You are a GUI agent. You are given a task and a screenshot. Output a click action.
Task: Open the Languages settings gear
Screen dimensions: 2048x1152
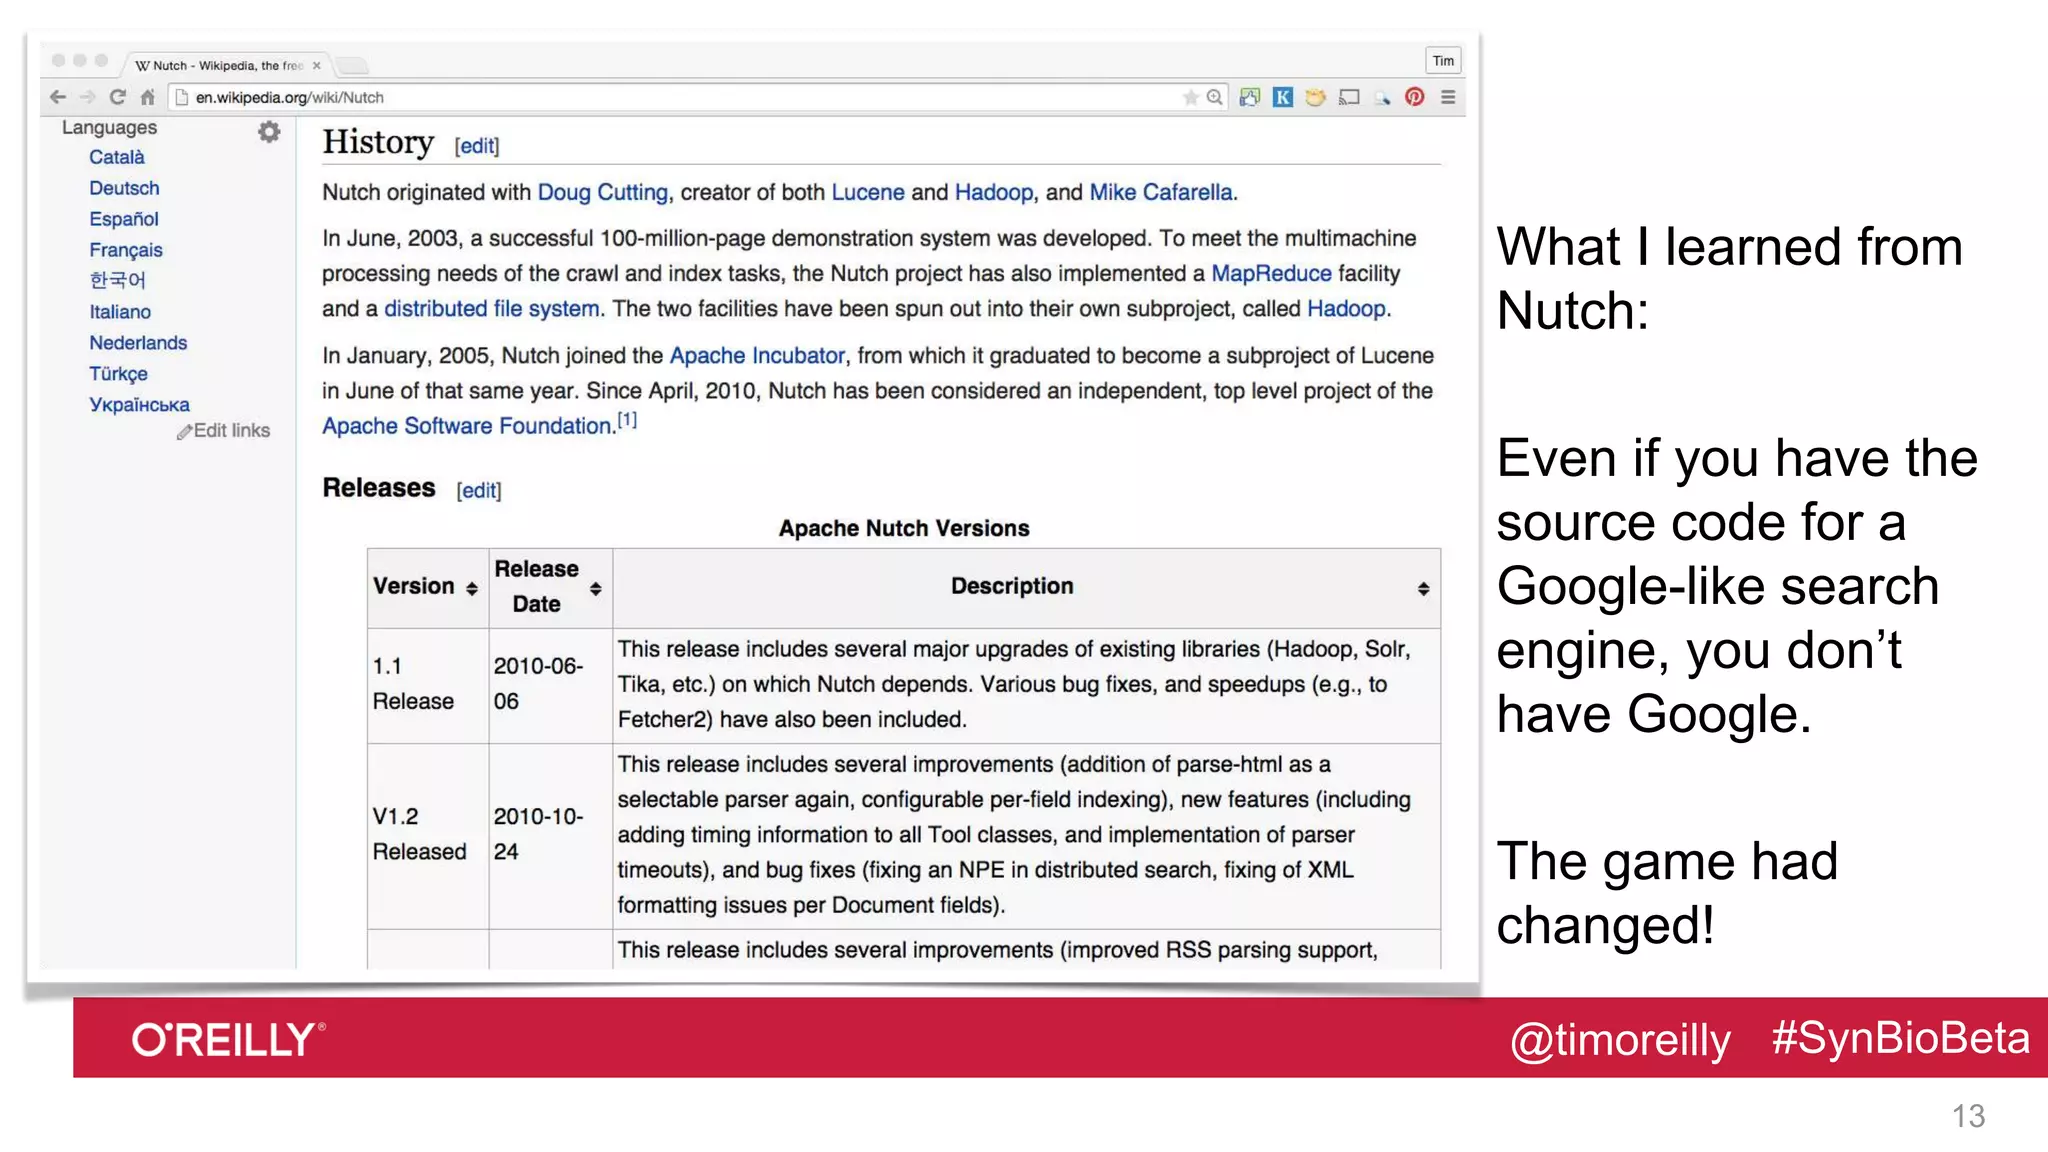click(x=269, y=132)
